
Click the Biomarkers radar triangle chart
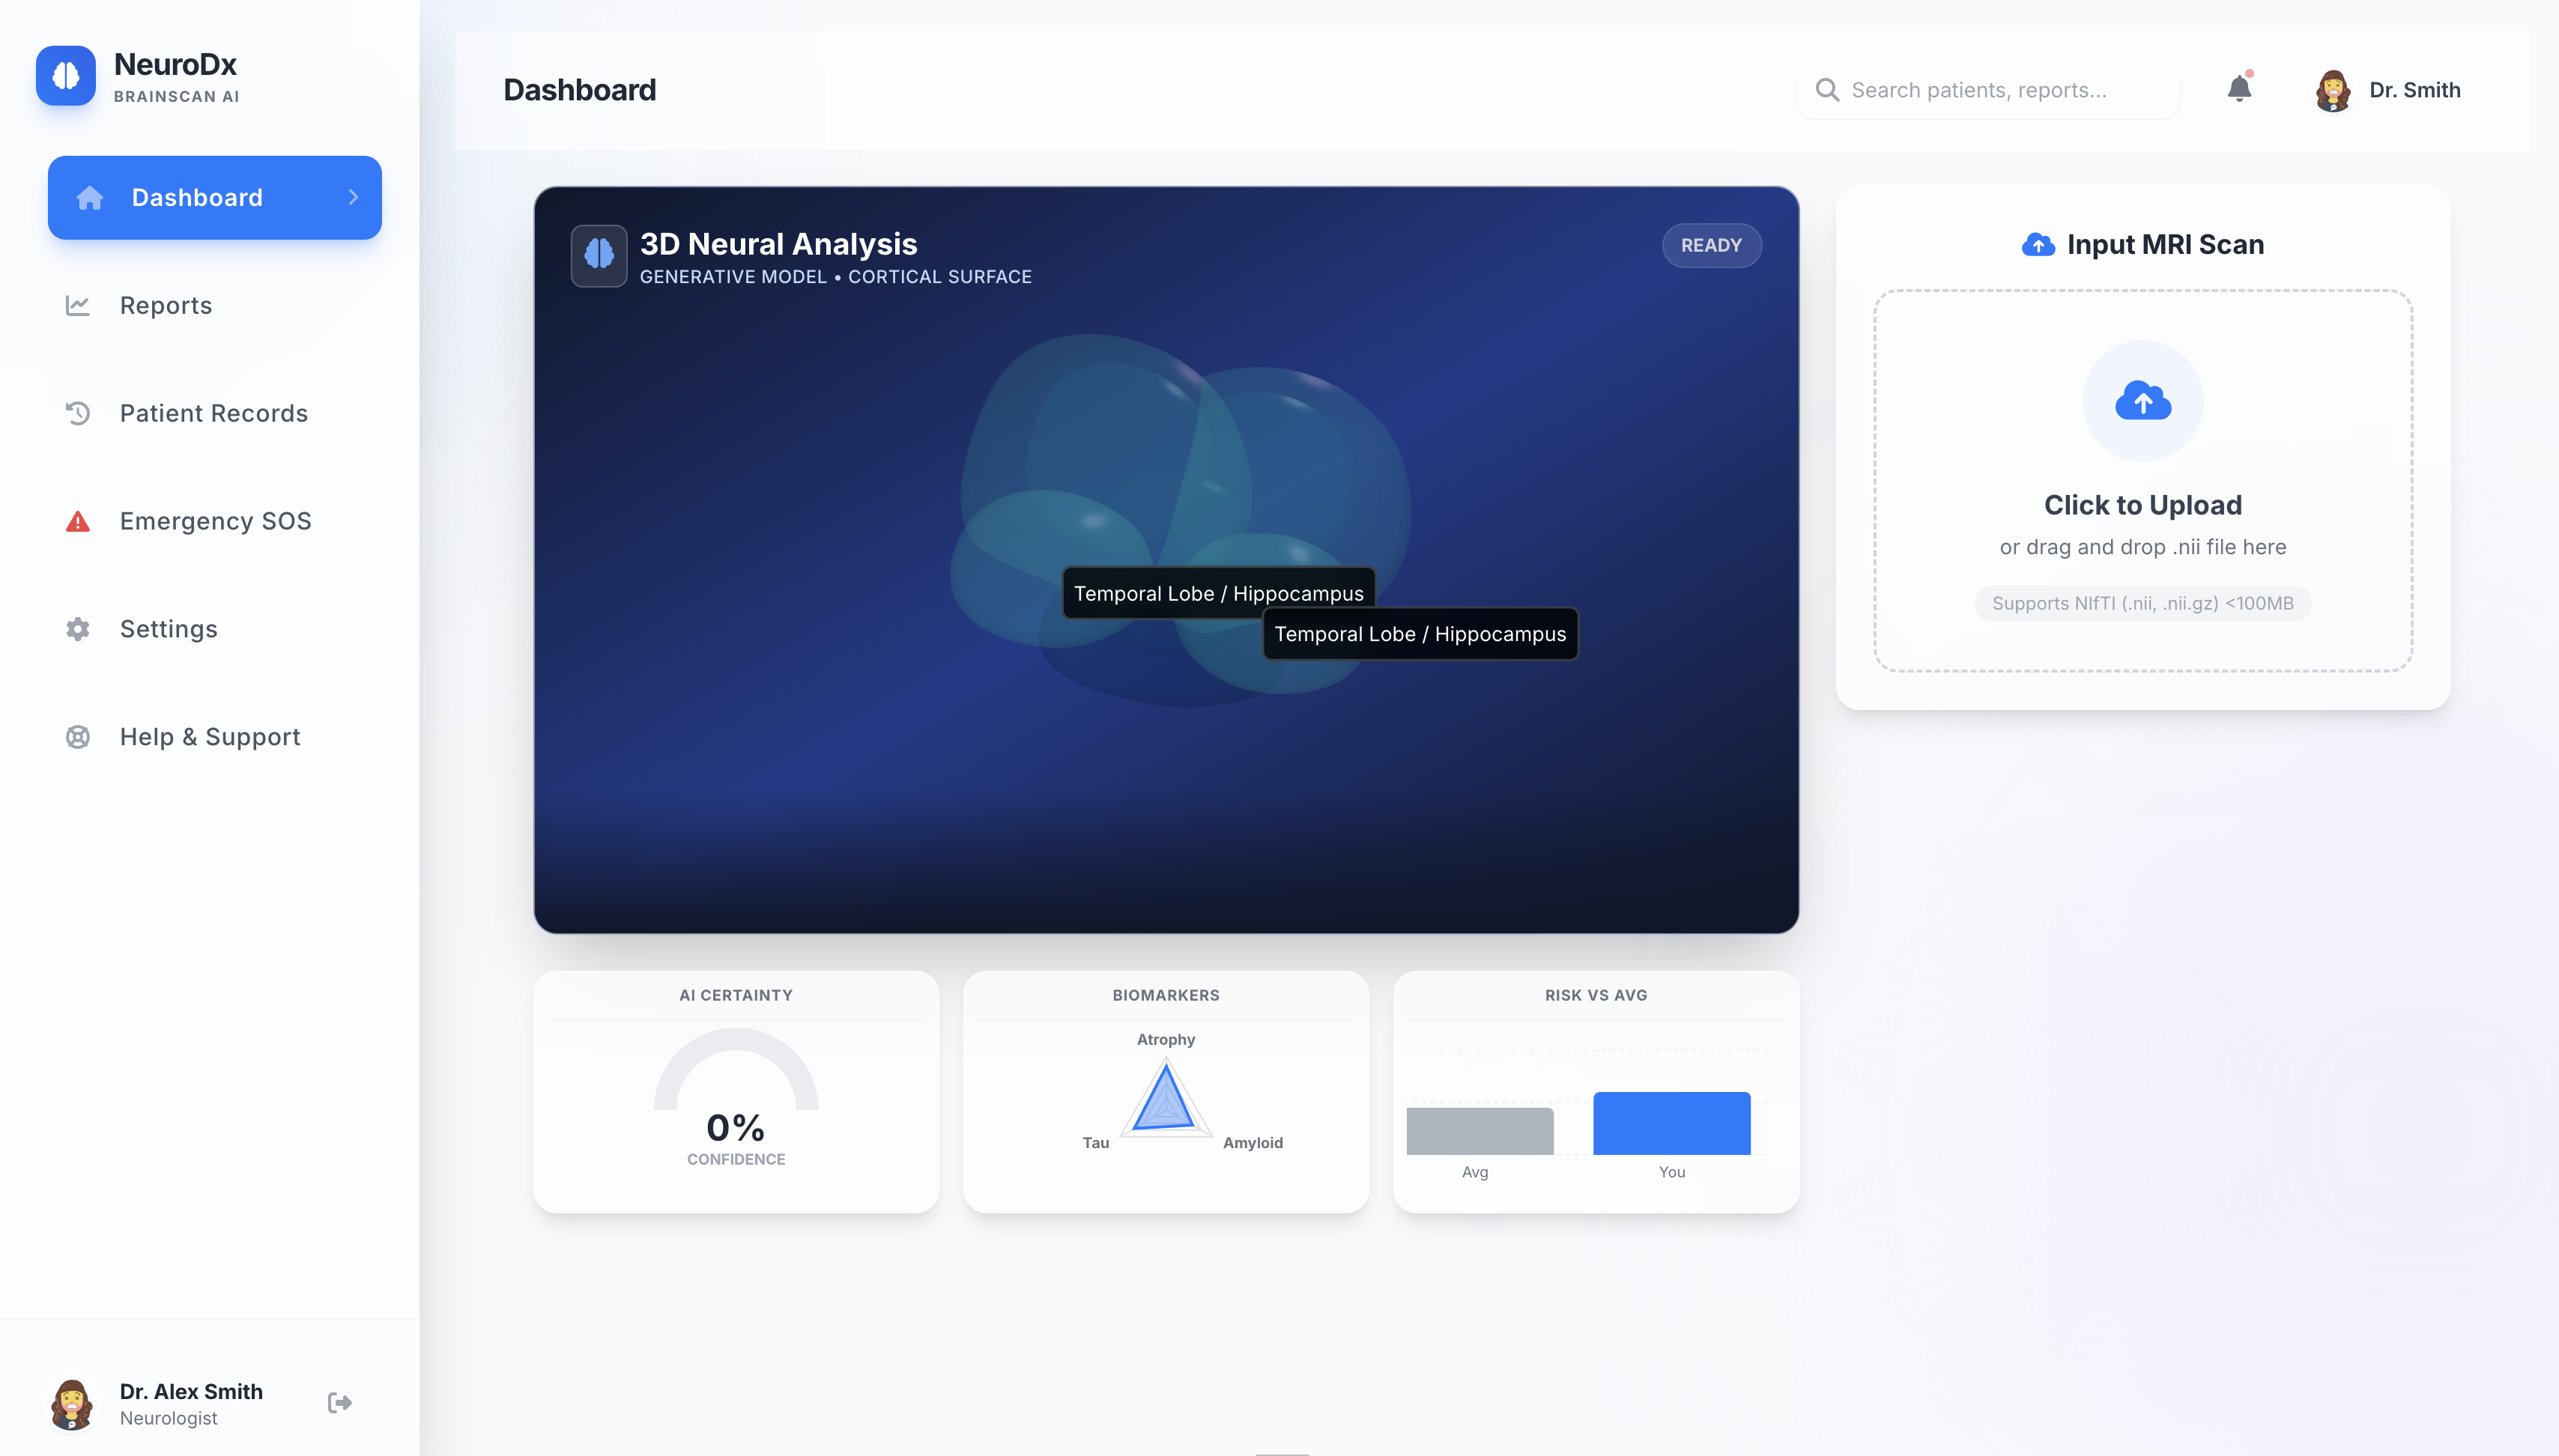1165,1099
